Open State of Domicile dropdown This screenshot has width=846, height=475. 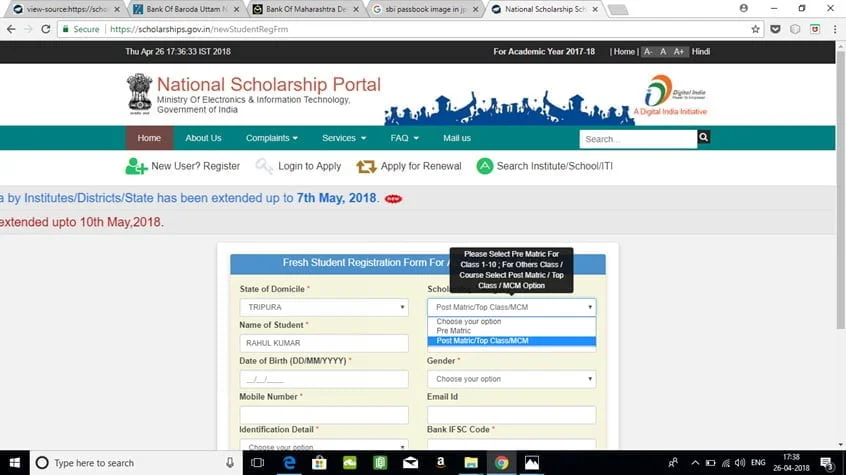(324, 307)
